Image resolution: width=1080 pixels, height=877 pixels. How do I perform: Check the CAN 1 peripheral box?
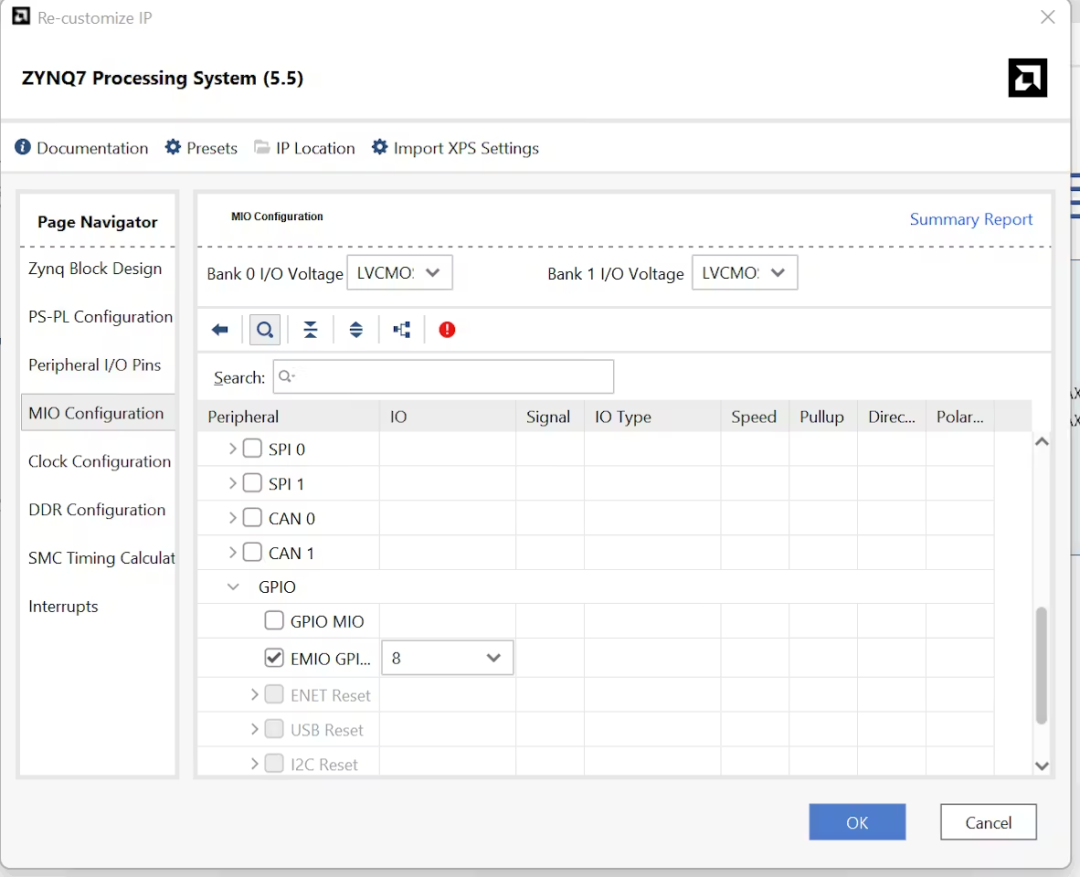tap(253, 552)
